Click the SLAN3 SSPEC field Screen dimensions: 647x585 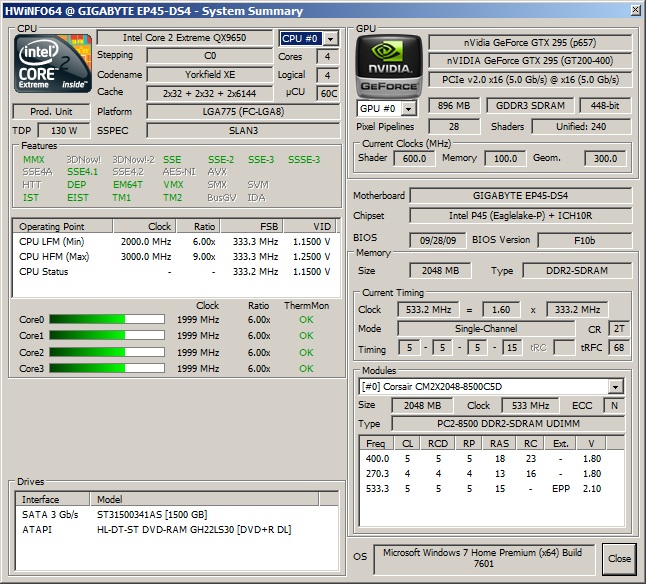click(x=243, y=131)
